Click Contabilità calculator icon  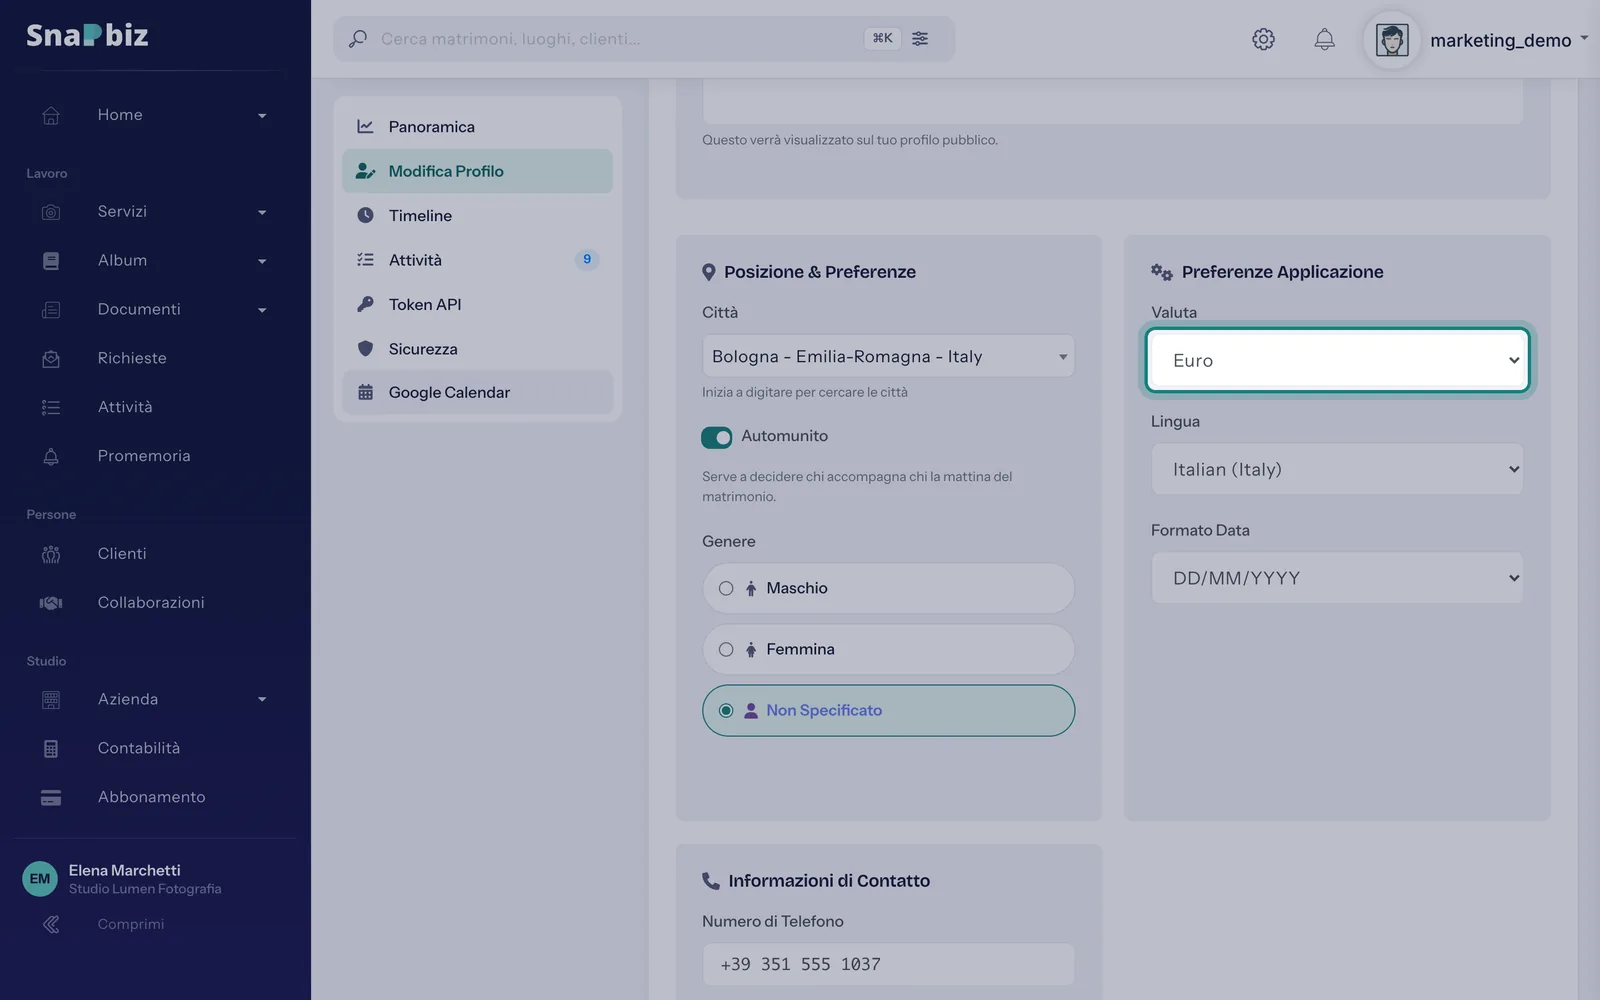coord(51,749)
